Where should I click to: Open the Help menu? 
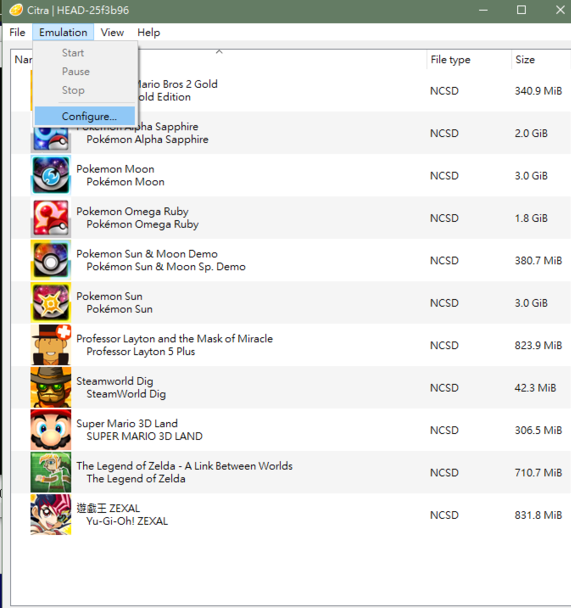pos(148,33)
